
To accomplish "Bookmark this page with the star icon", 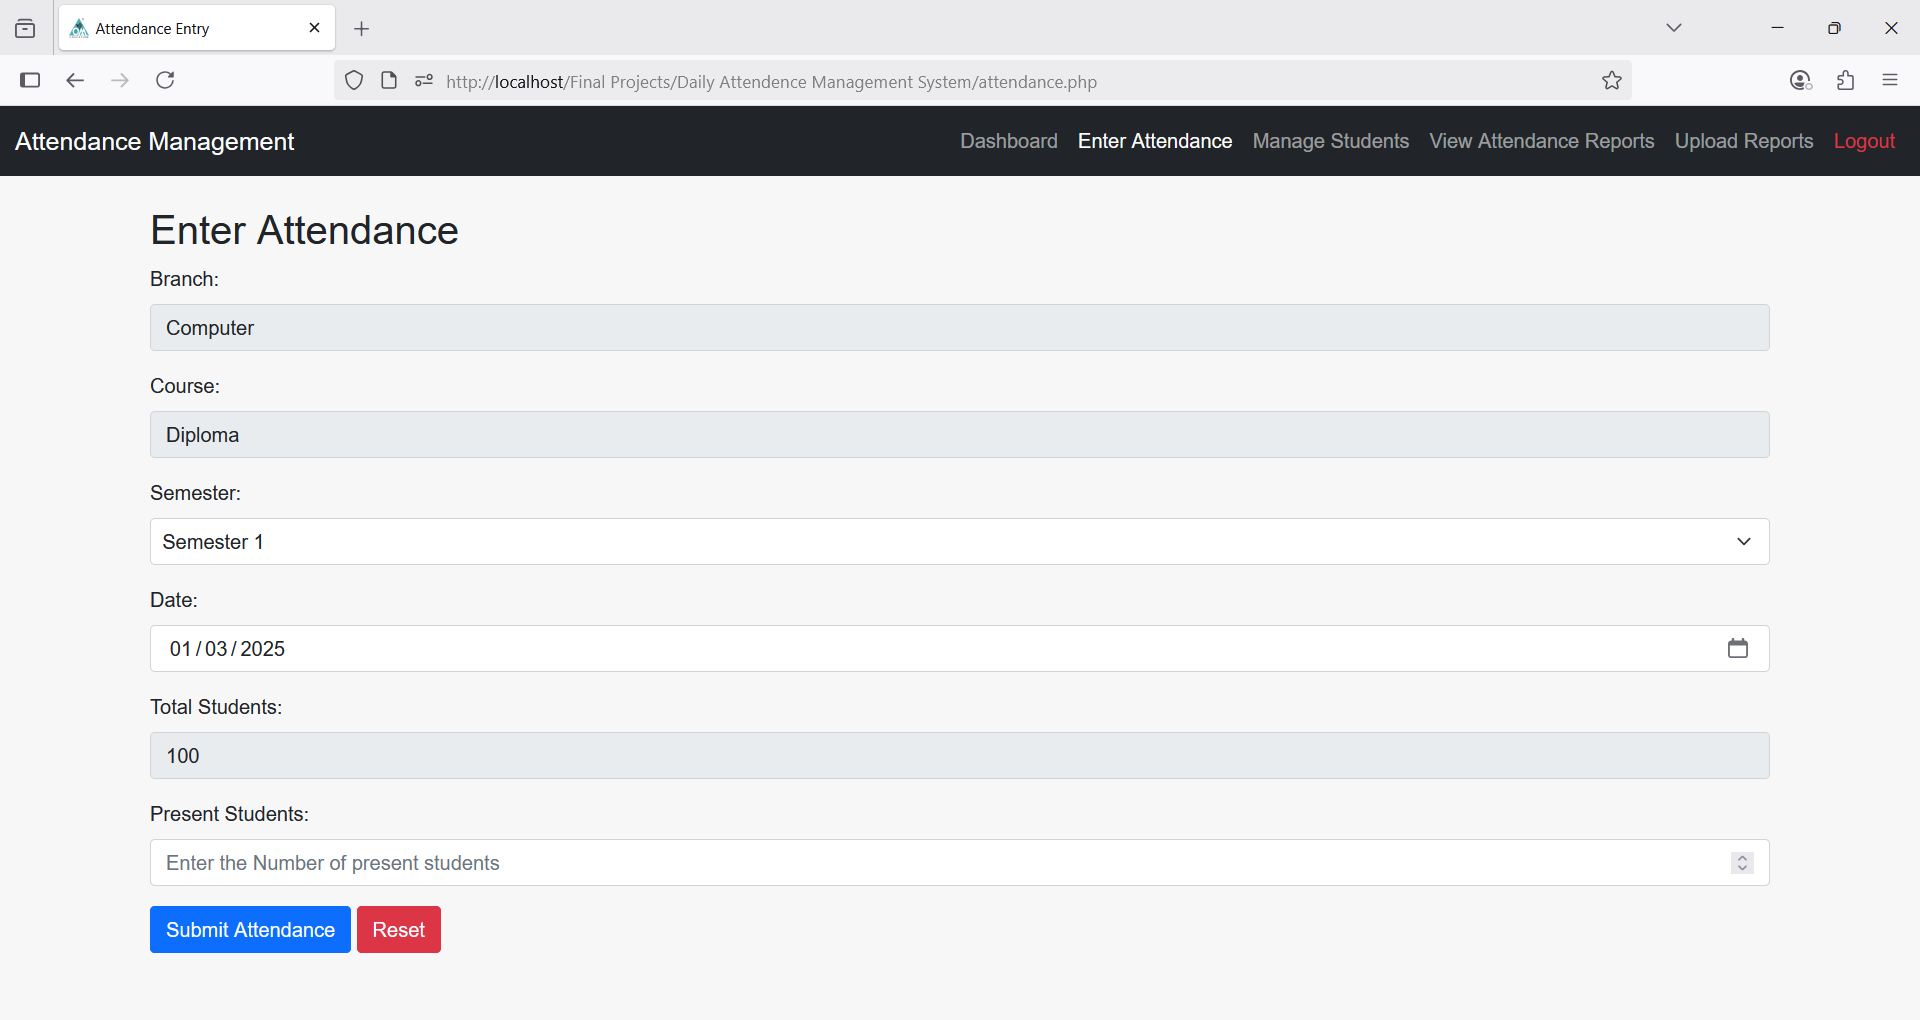I will tap(1611, 81).
